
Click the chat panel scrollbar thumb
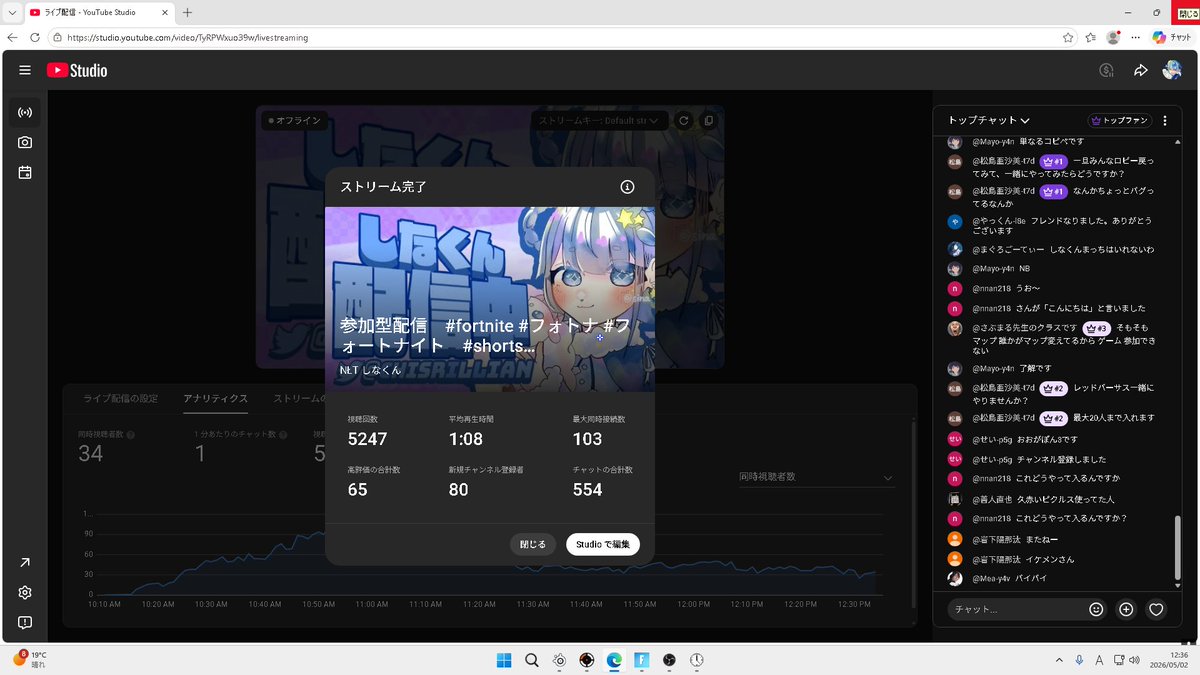point(1176,550)
